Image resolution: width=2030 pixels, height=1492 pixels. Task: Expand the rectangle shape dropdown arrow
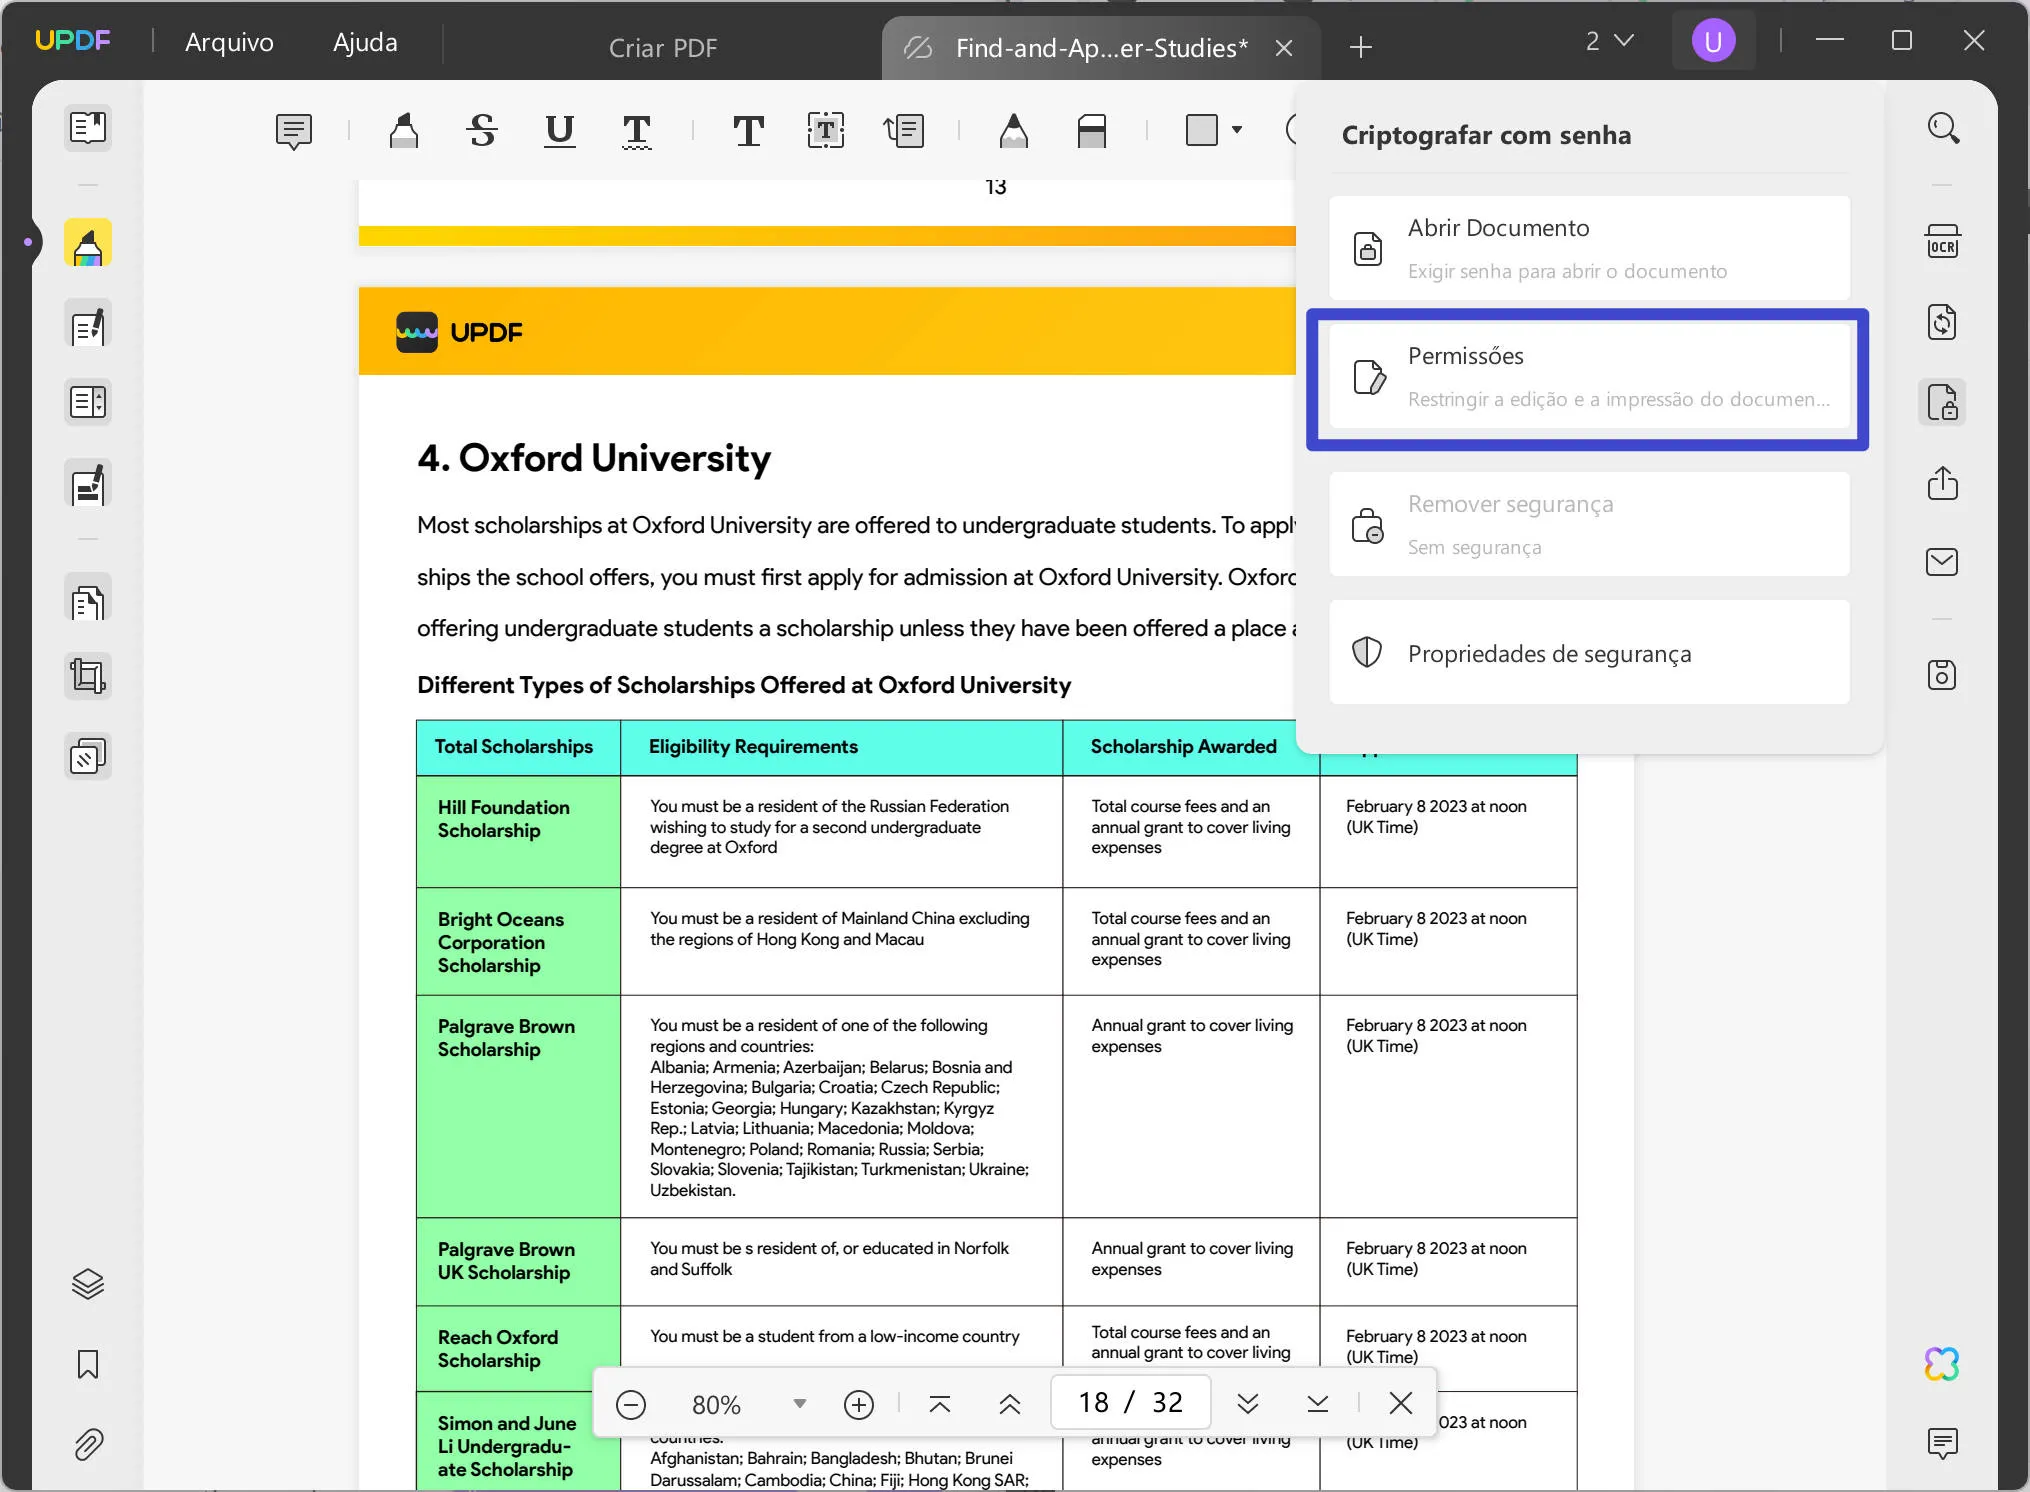[x=1237, y=130]
